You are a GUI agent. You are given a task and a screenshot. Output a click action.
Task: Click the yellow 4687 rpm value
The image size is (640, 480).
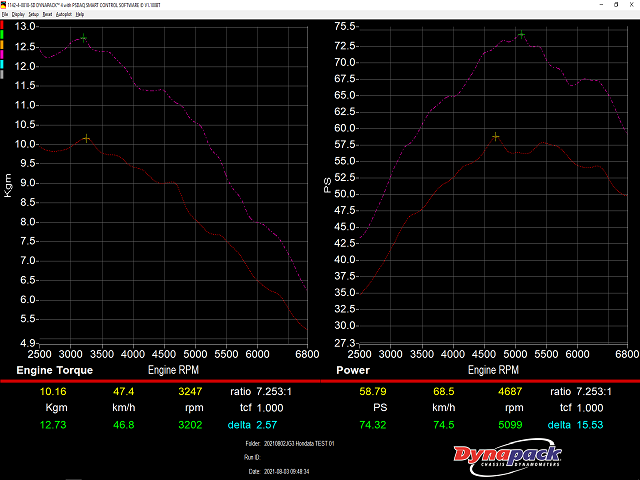[x=510, y=392]
